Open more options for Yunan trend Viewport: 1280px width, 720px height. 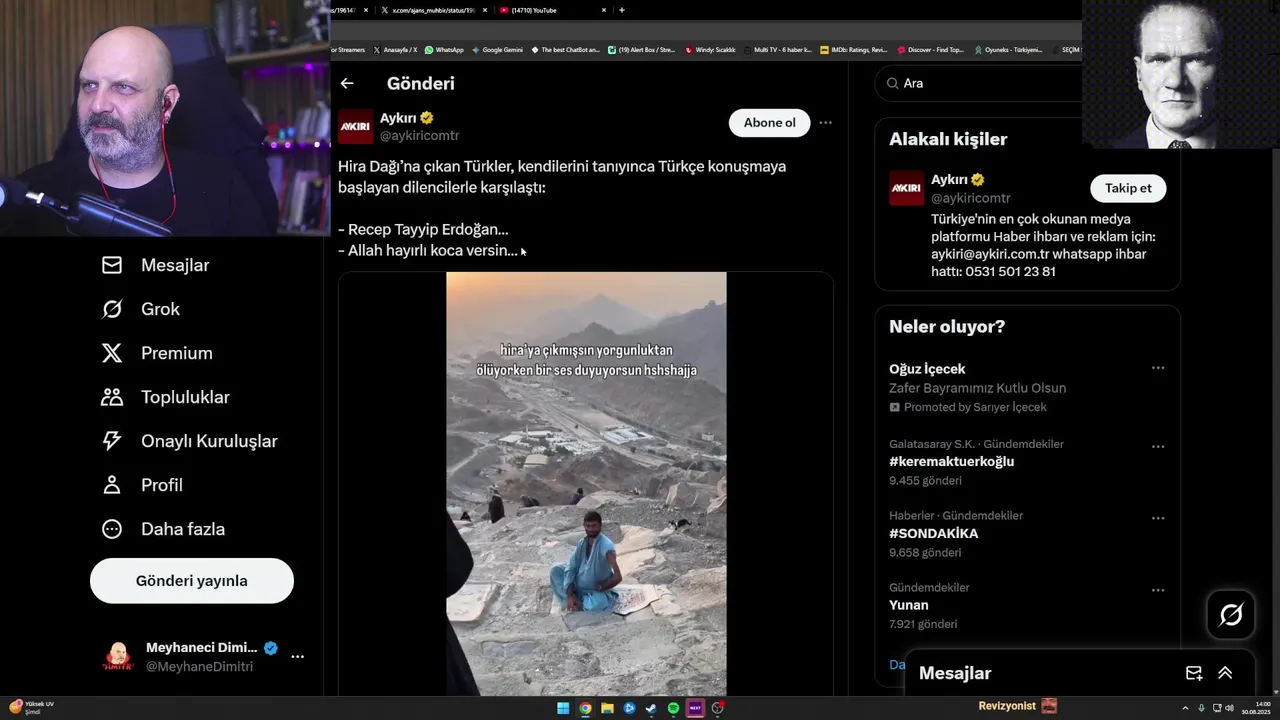(1158, 590)
